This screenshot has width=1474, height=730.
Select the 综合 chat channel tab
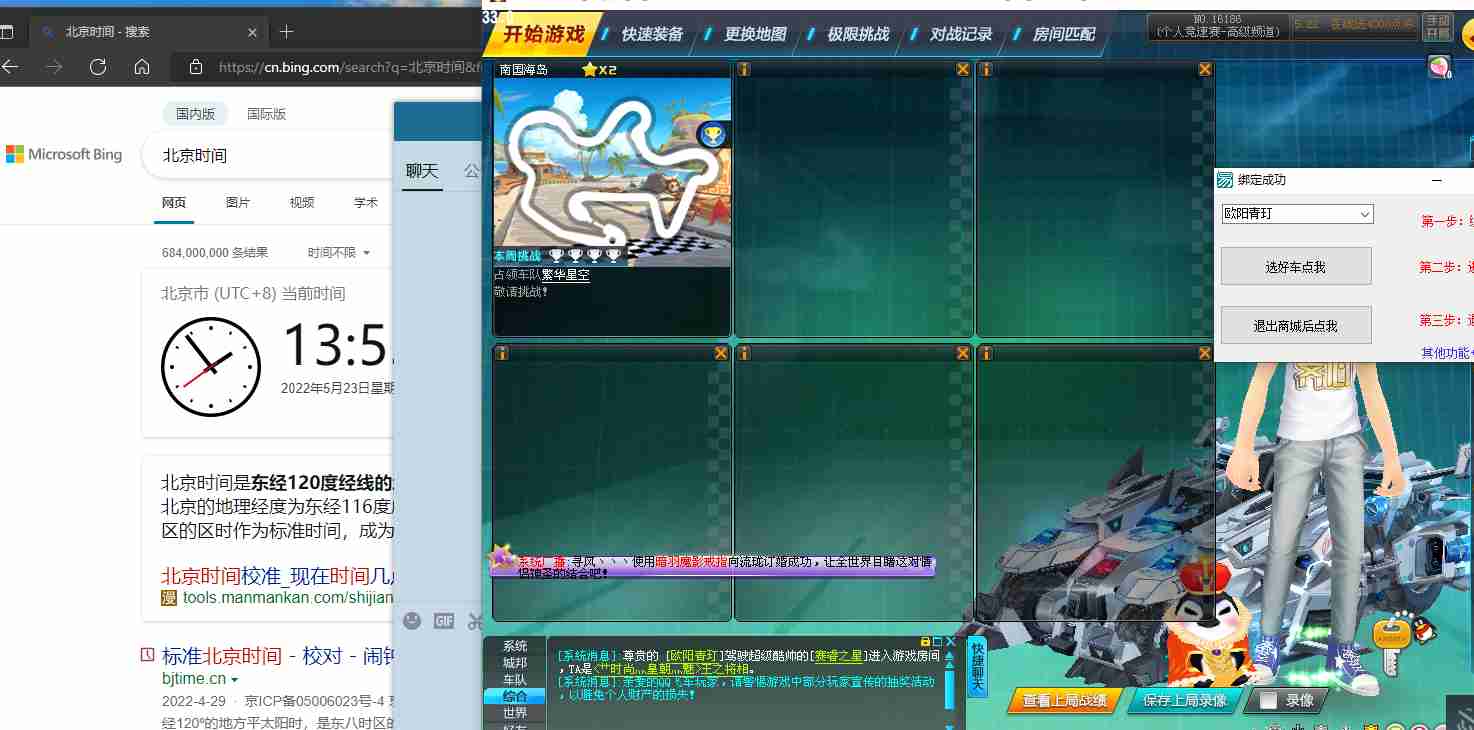(x=515, y=696)
